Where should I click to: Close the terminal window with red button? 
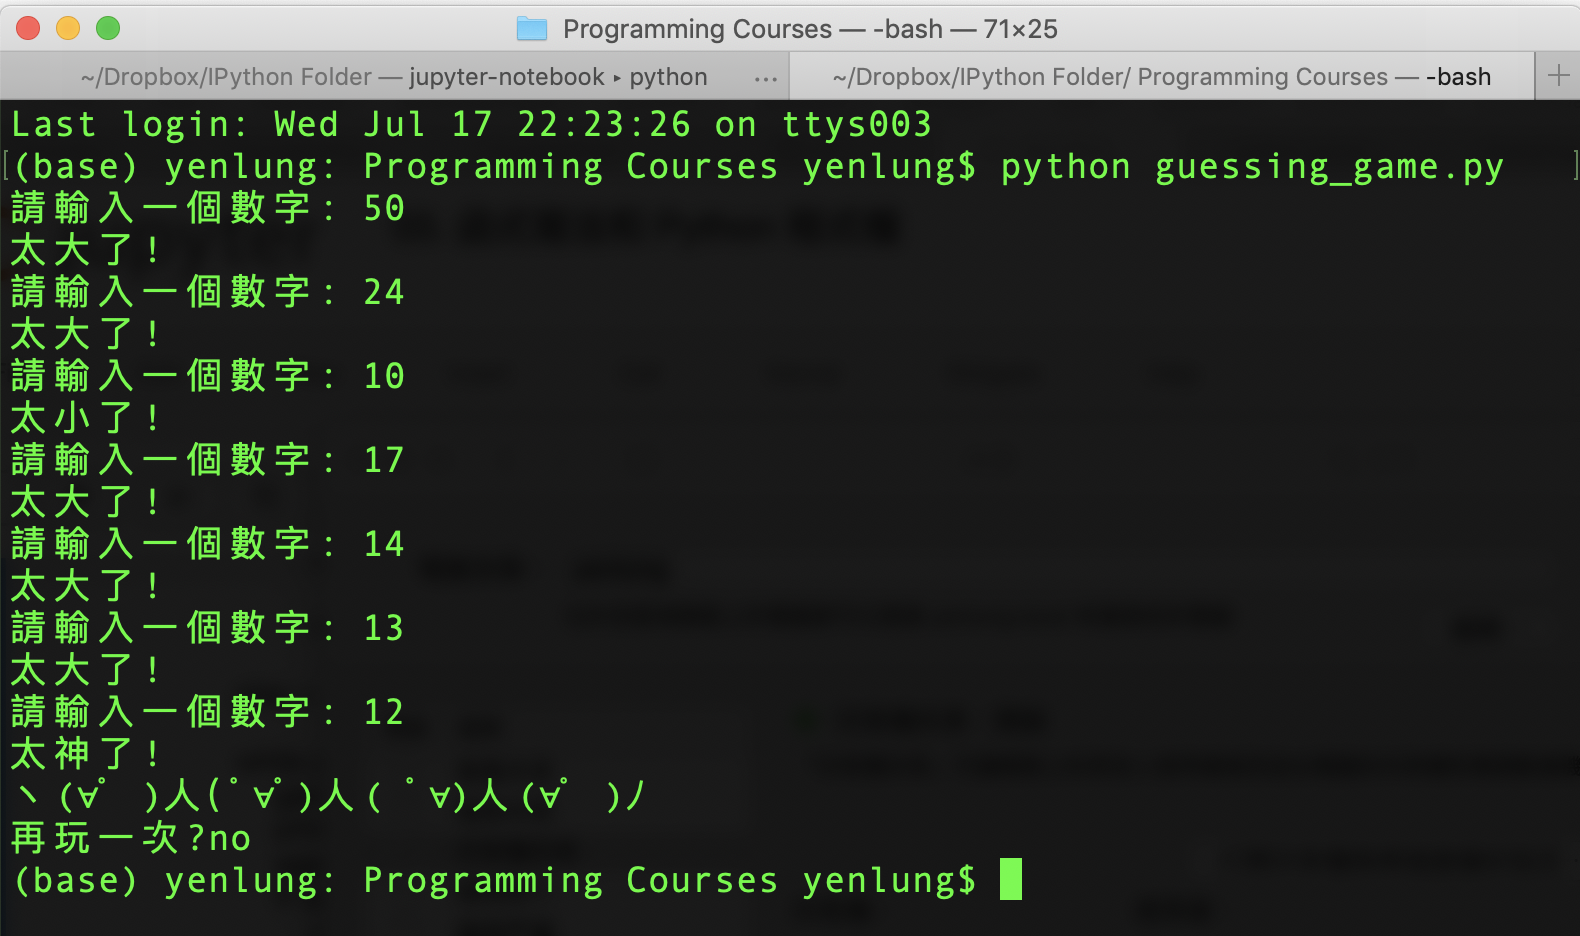(x=29, y=28)
